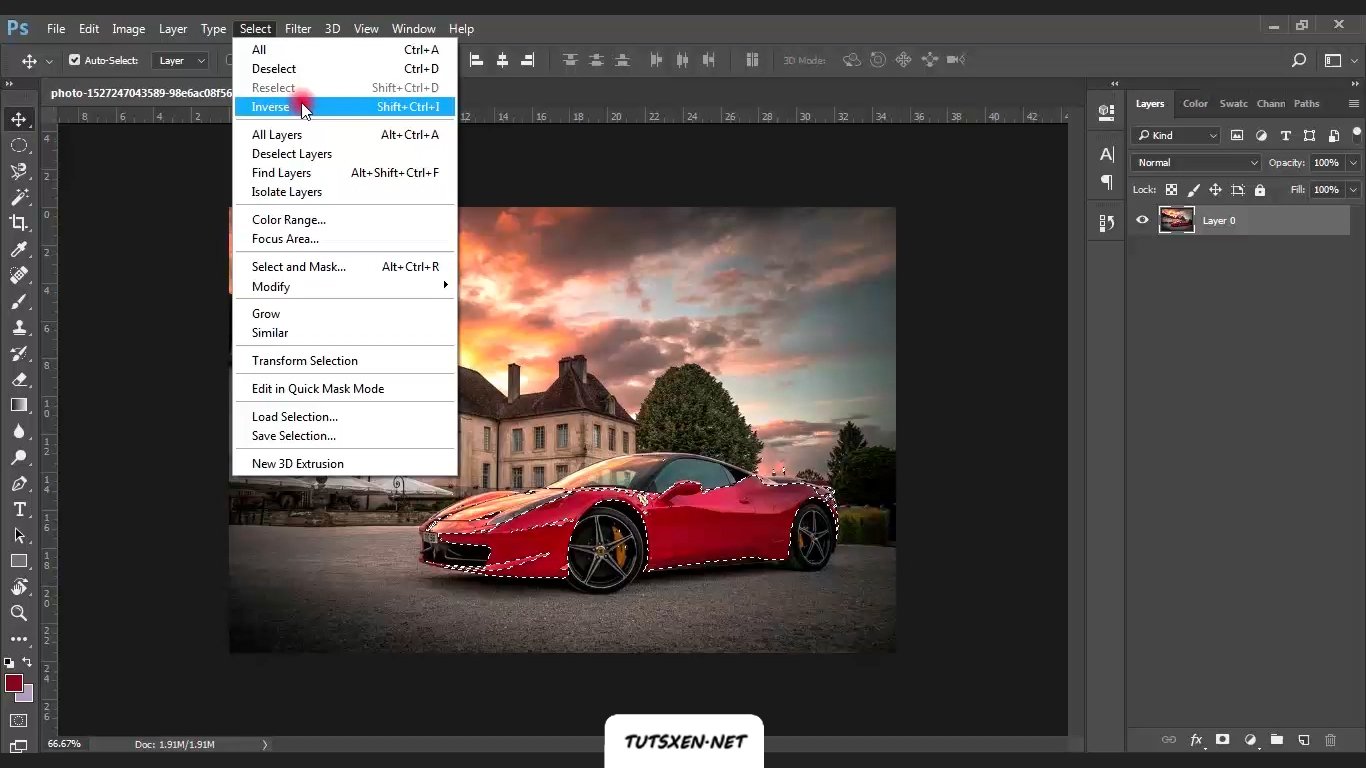Hide Layer 0 using the eye icon

[1142, 220]
